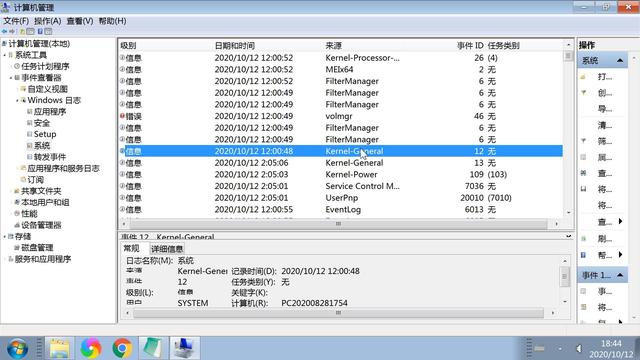Click the 自定义视图 filter folder icon
This screenshot has width=640, height=360.
[23, 89]
